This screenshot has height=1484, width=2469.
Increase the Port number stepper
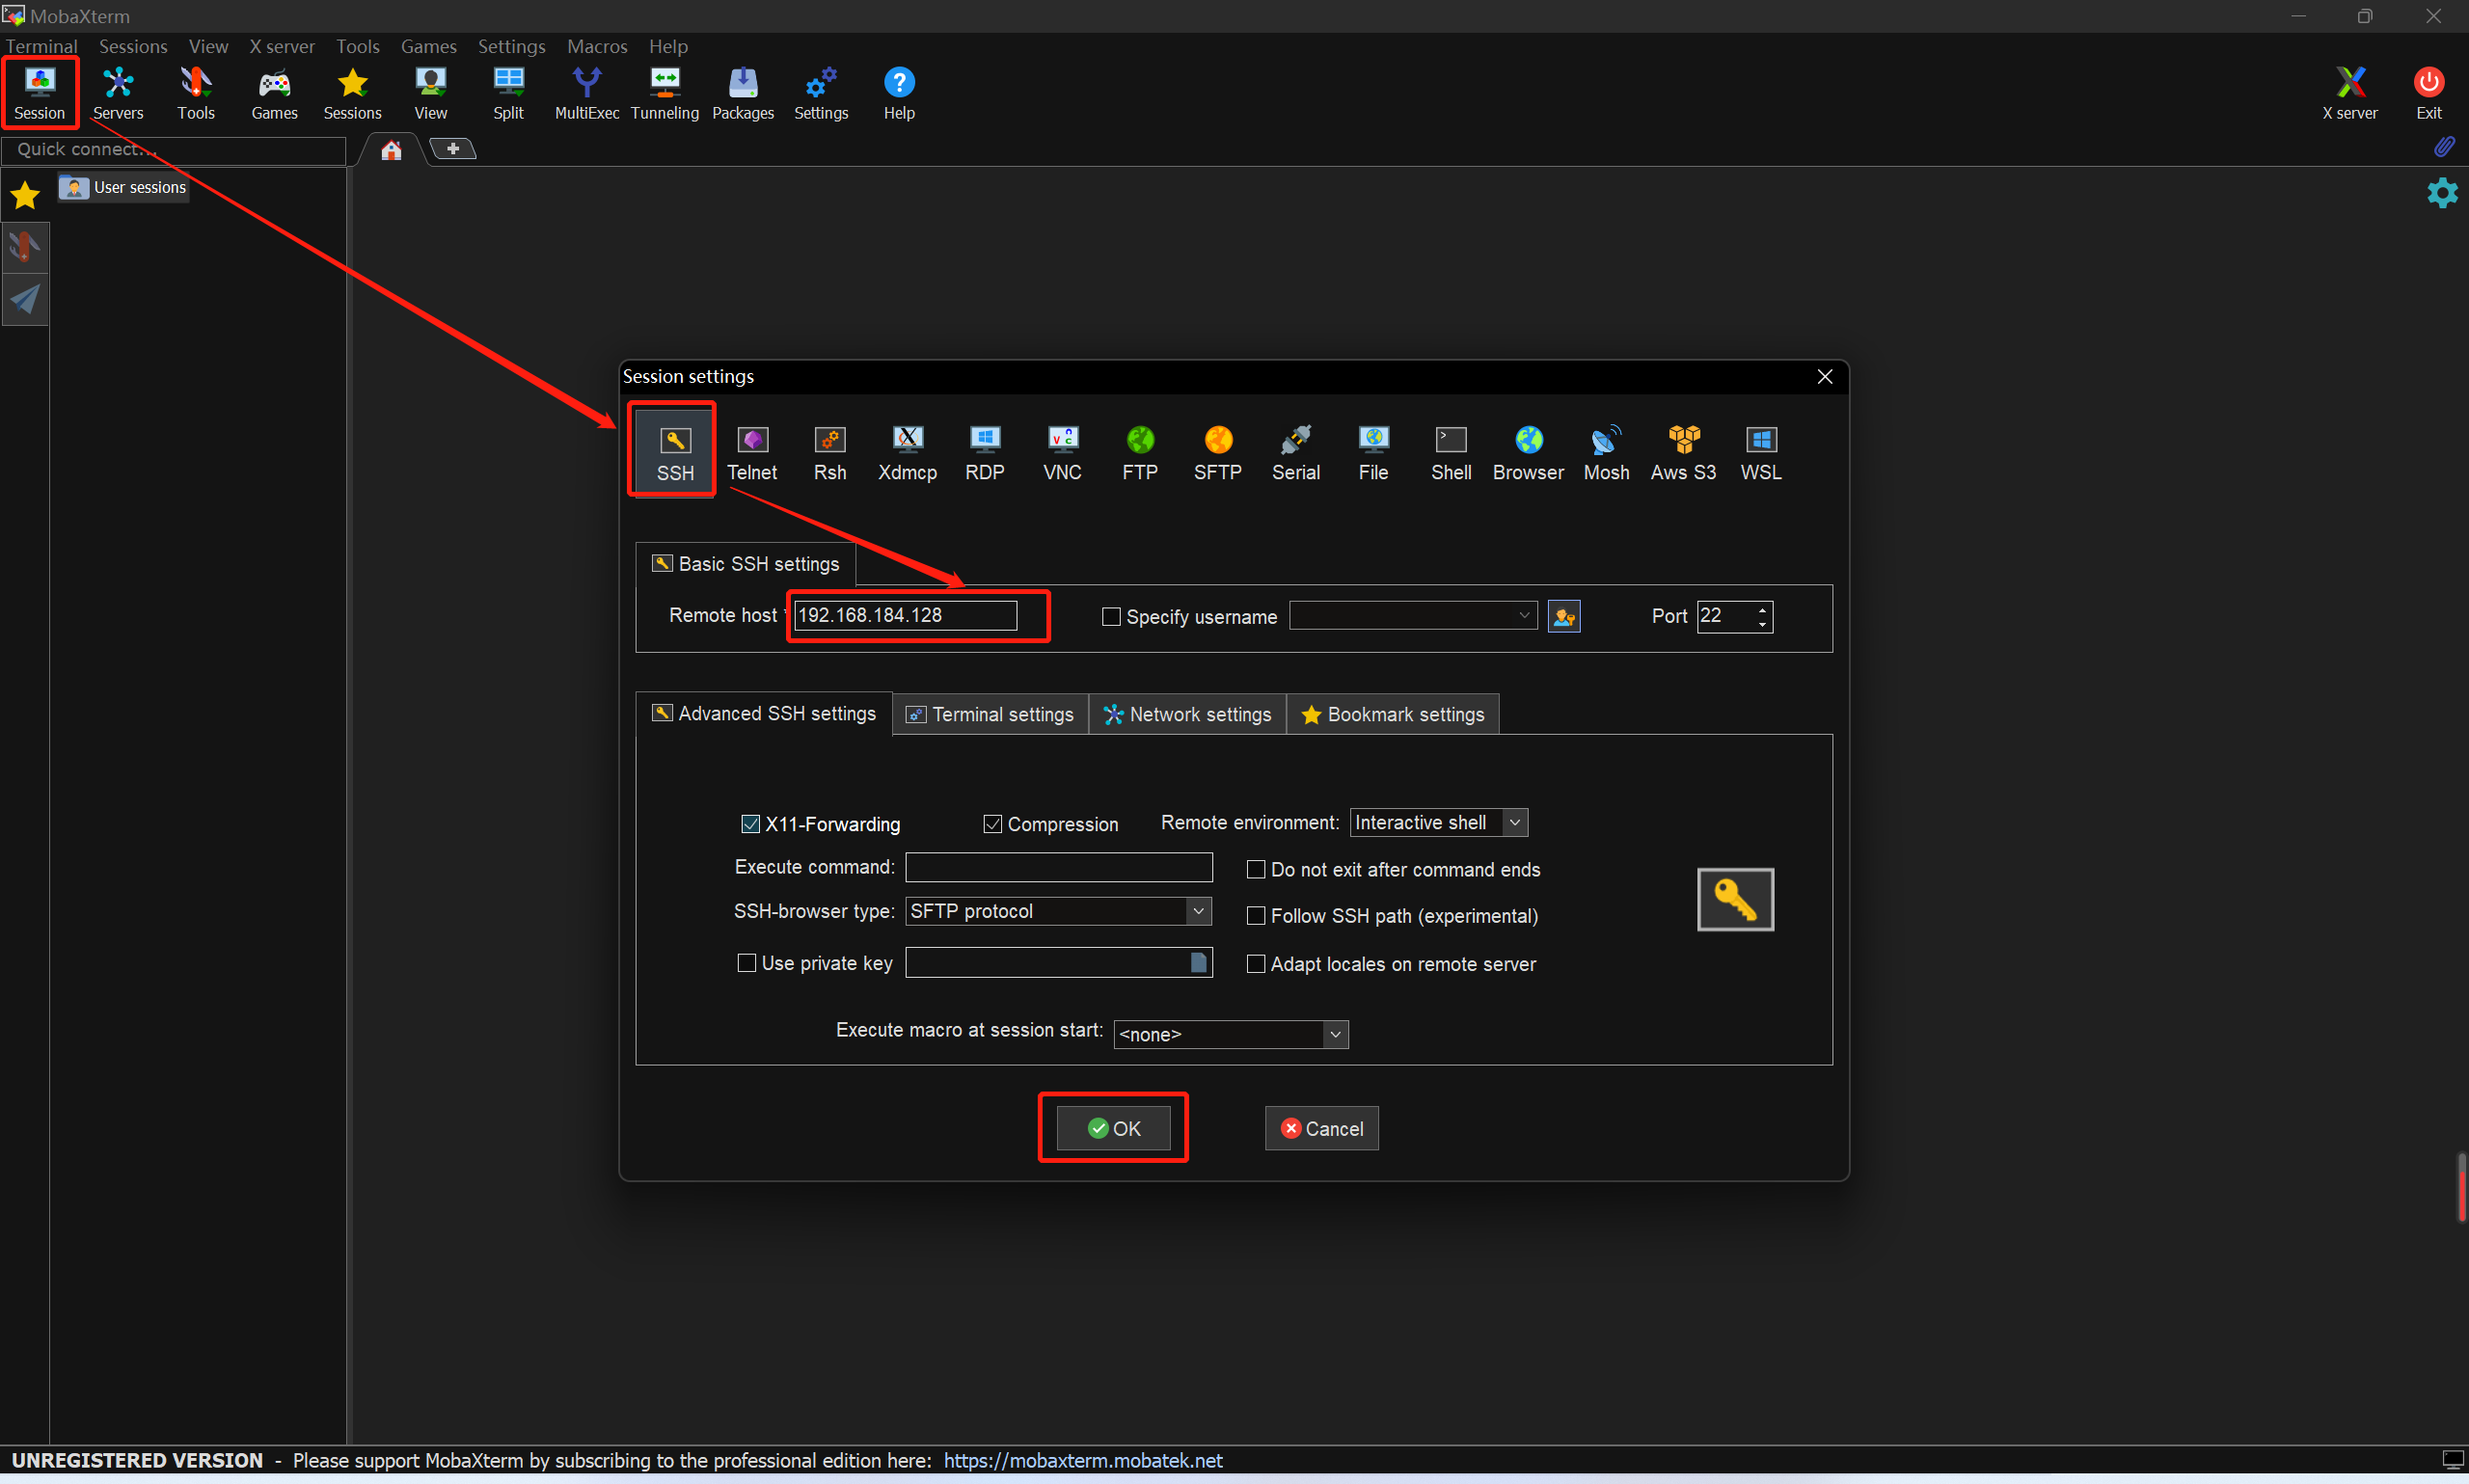tap(1762, 609)
